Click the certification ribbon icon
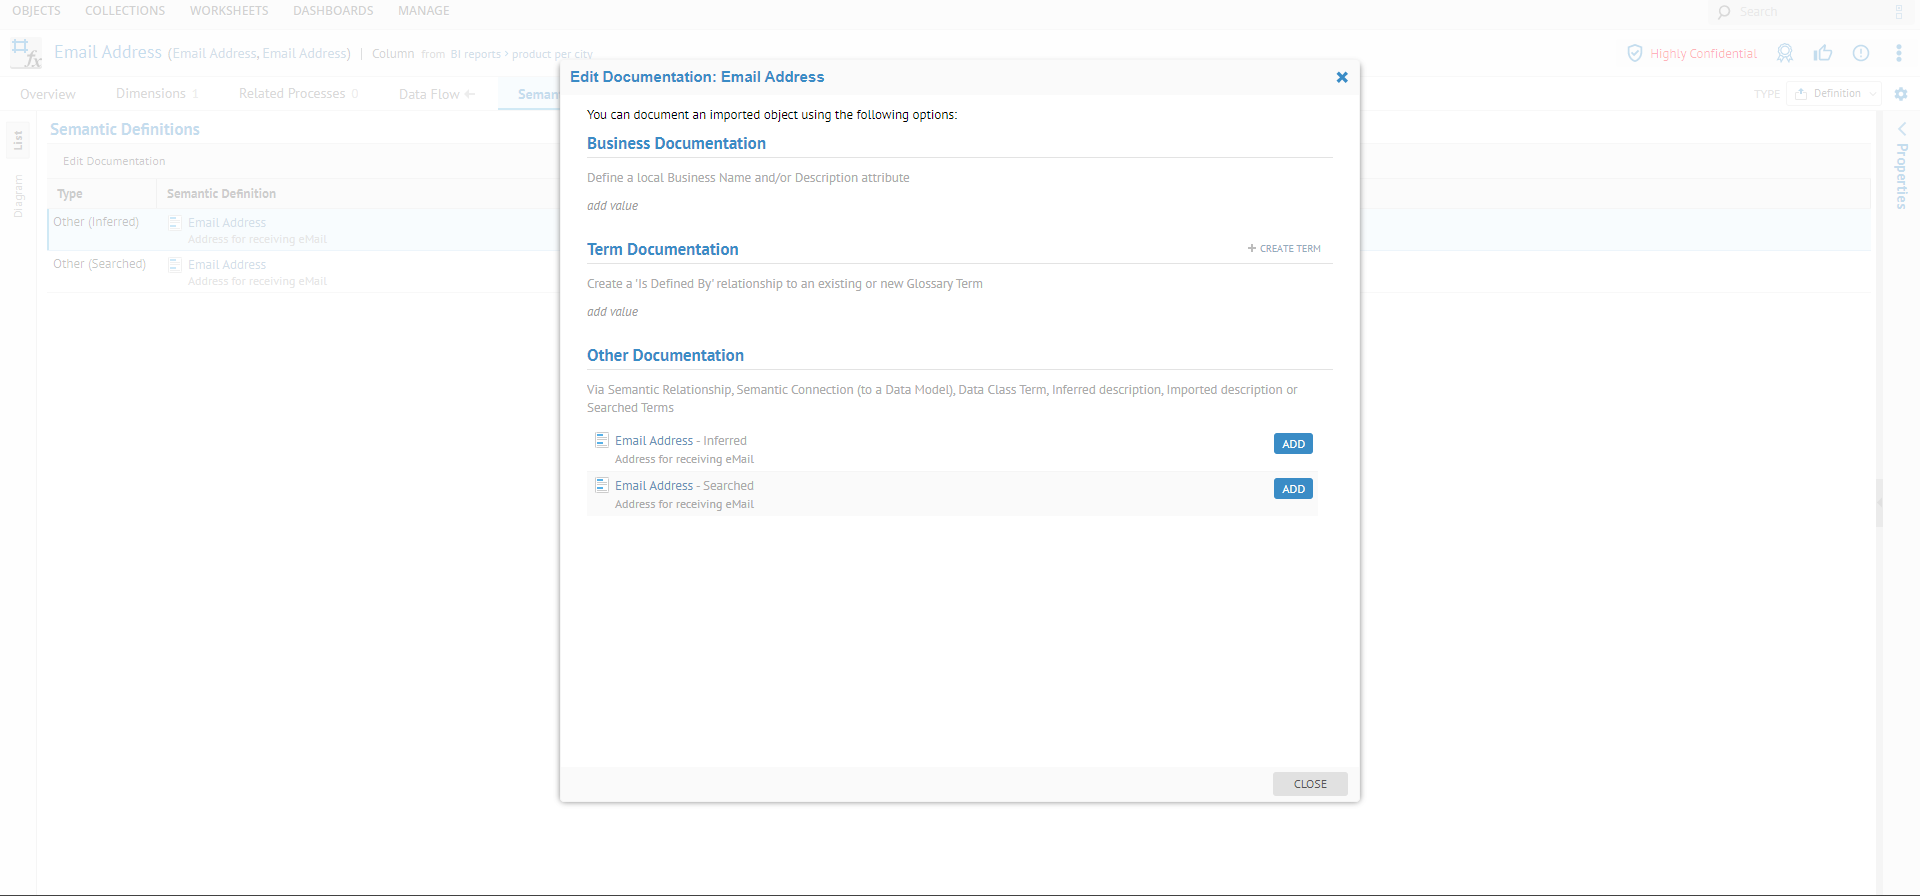 coord(1785,53)
